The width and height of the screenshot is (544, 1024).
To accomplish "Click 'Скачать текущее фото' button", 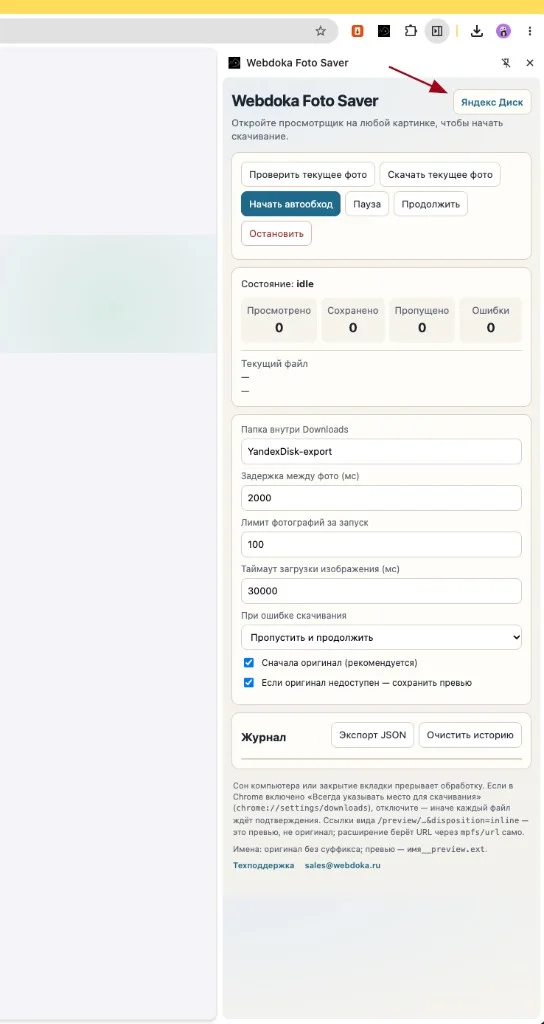I will [440, 175].
